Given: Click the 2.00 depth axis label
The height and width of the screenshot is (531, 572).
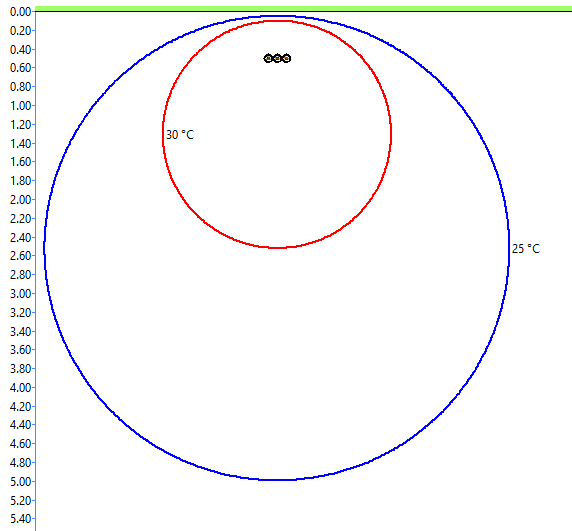Looking at the screenshot, I should [20, 200].
